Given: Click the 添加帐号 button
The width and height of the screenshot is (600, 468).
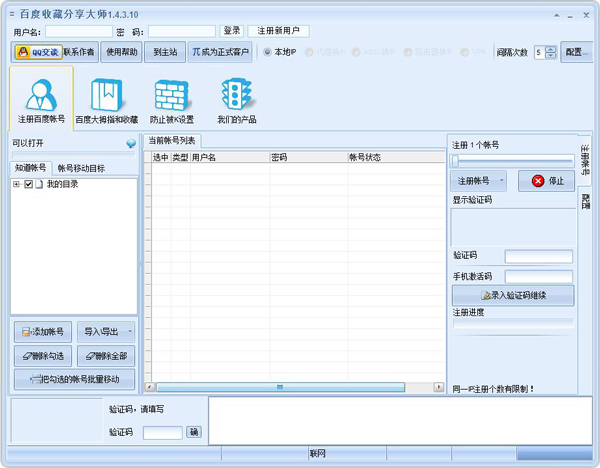Looking at the screenshot, I should 43,332.
